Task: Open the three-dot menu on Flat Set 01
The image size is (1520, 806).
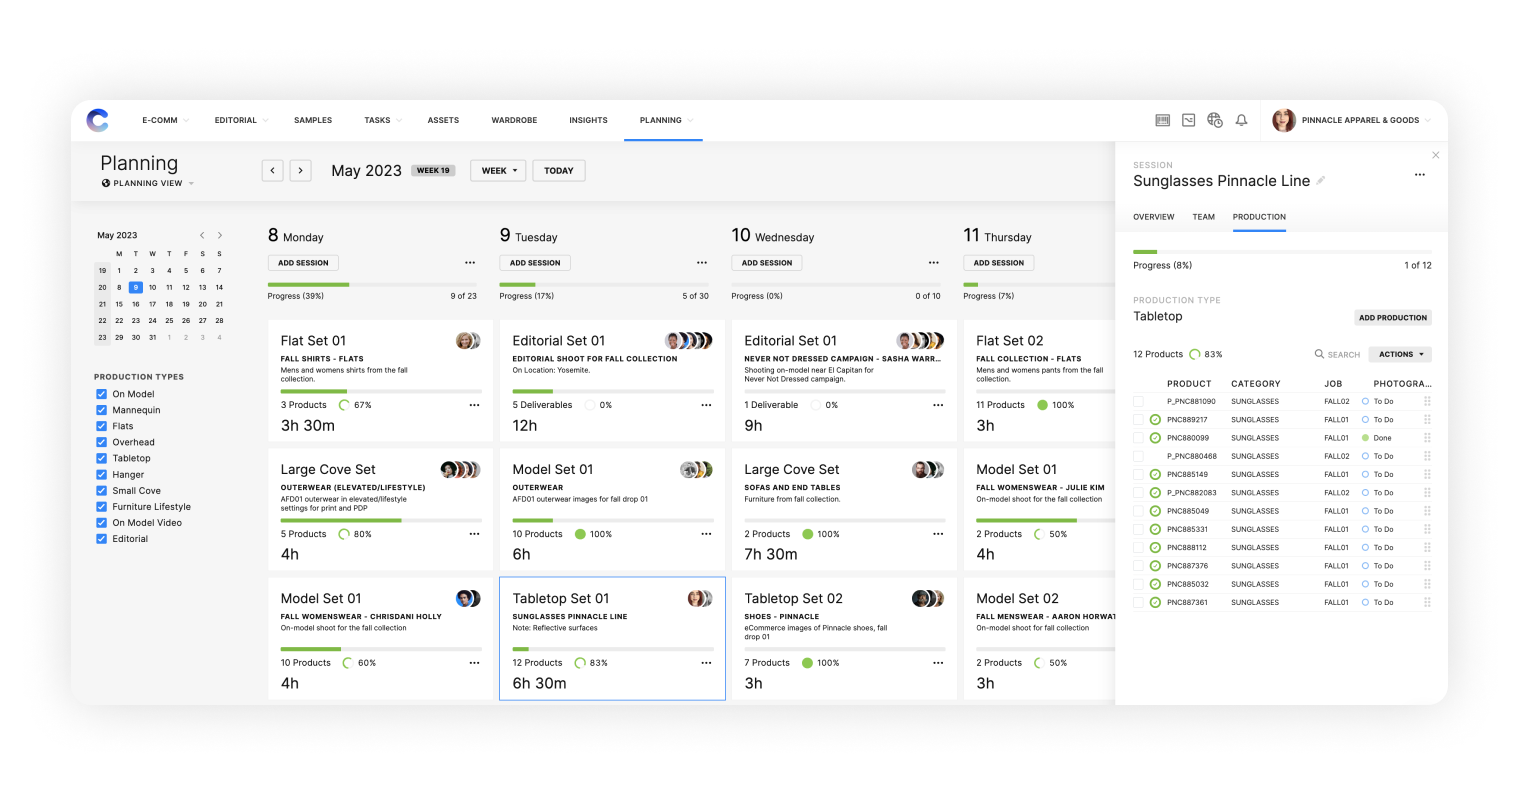Action: tap(473, 405)
